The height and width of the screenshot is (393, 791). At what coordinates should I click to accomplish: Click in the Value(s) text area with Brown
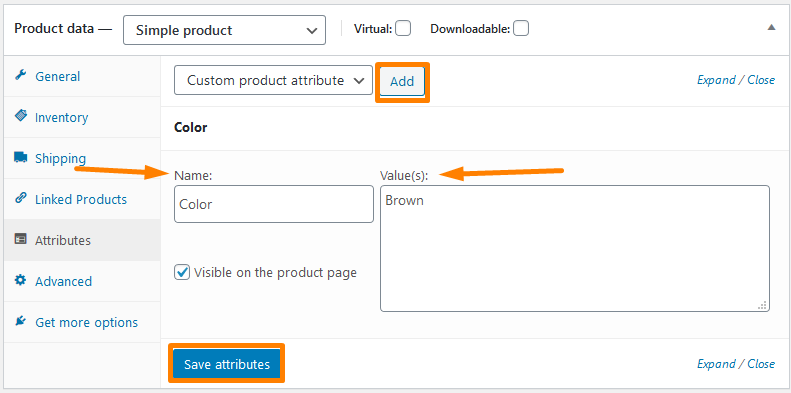(x=575, y=248)
